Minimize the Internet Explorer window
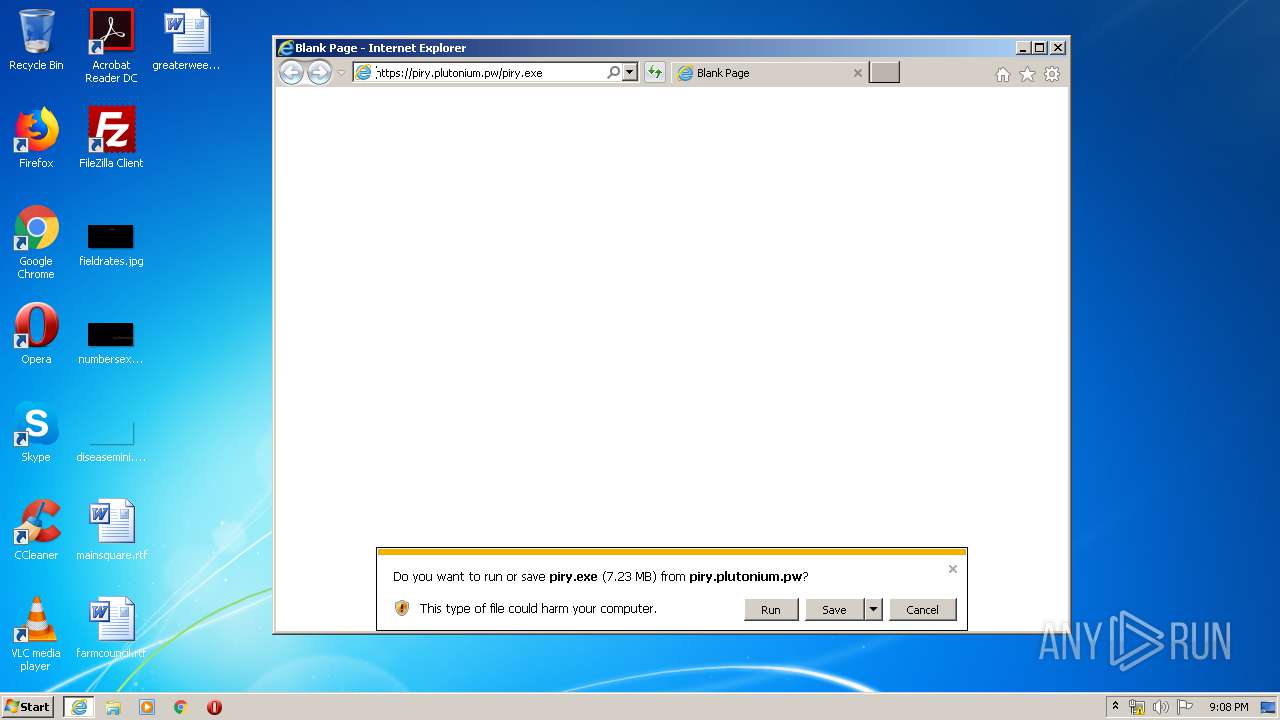This screenshot has width=1280, height=720. tap(1023, 47)
